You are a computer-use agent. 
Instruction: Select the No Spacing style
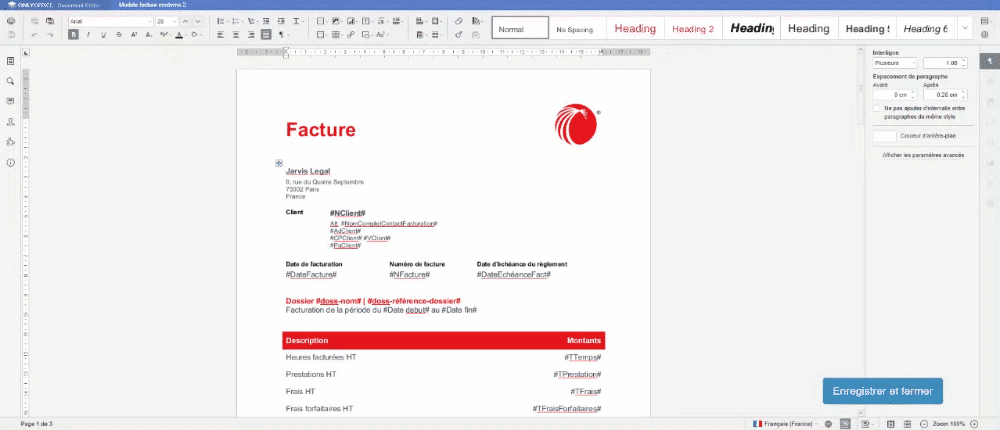point(575,29)
